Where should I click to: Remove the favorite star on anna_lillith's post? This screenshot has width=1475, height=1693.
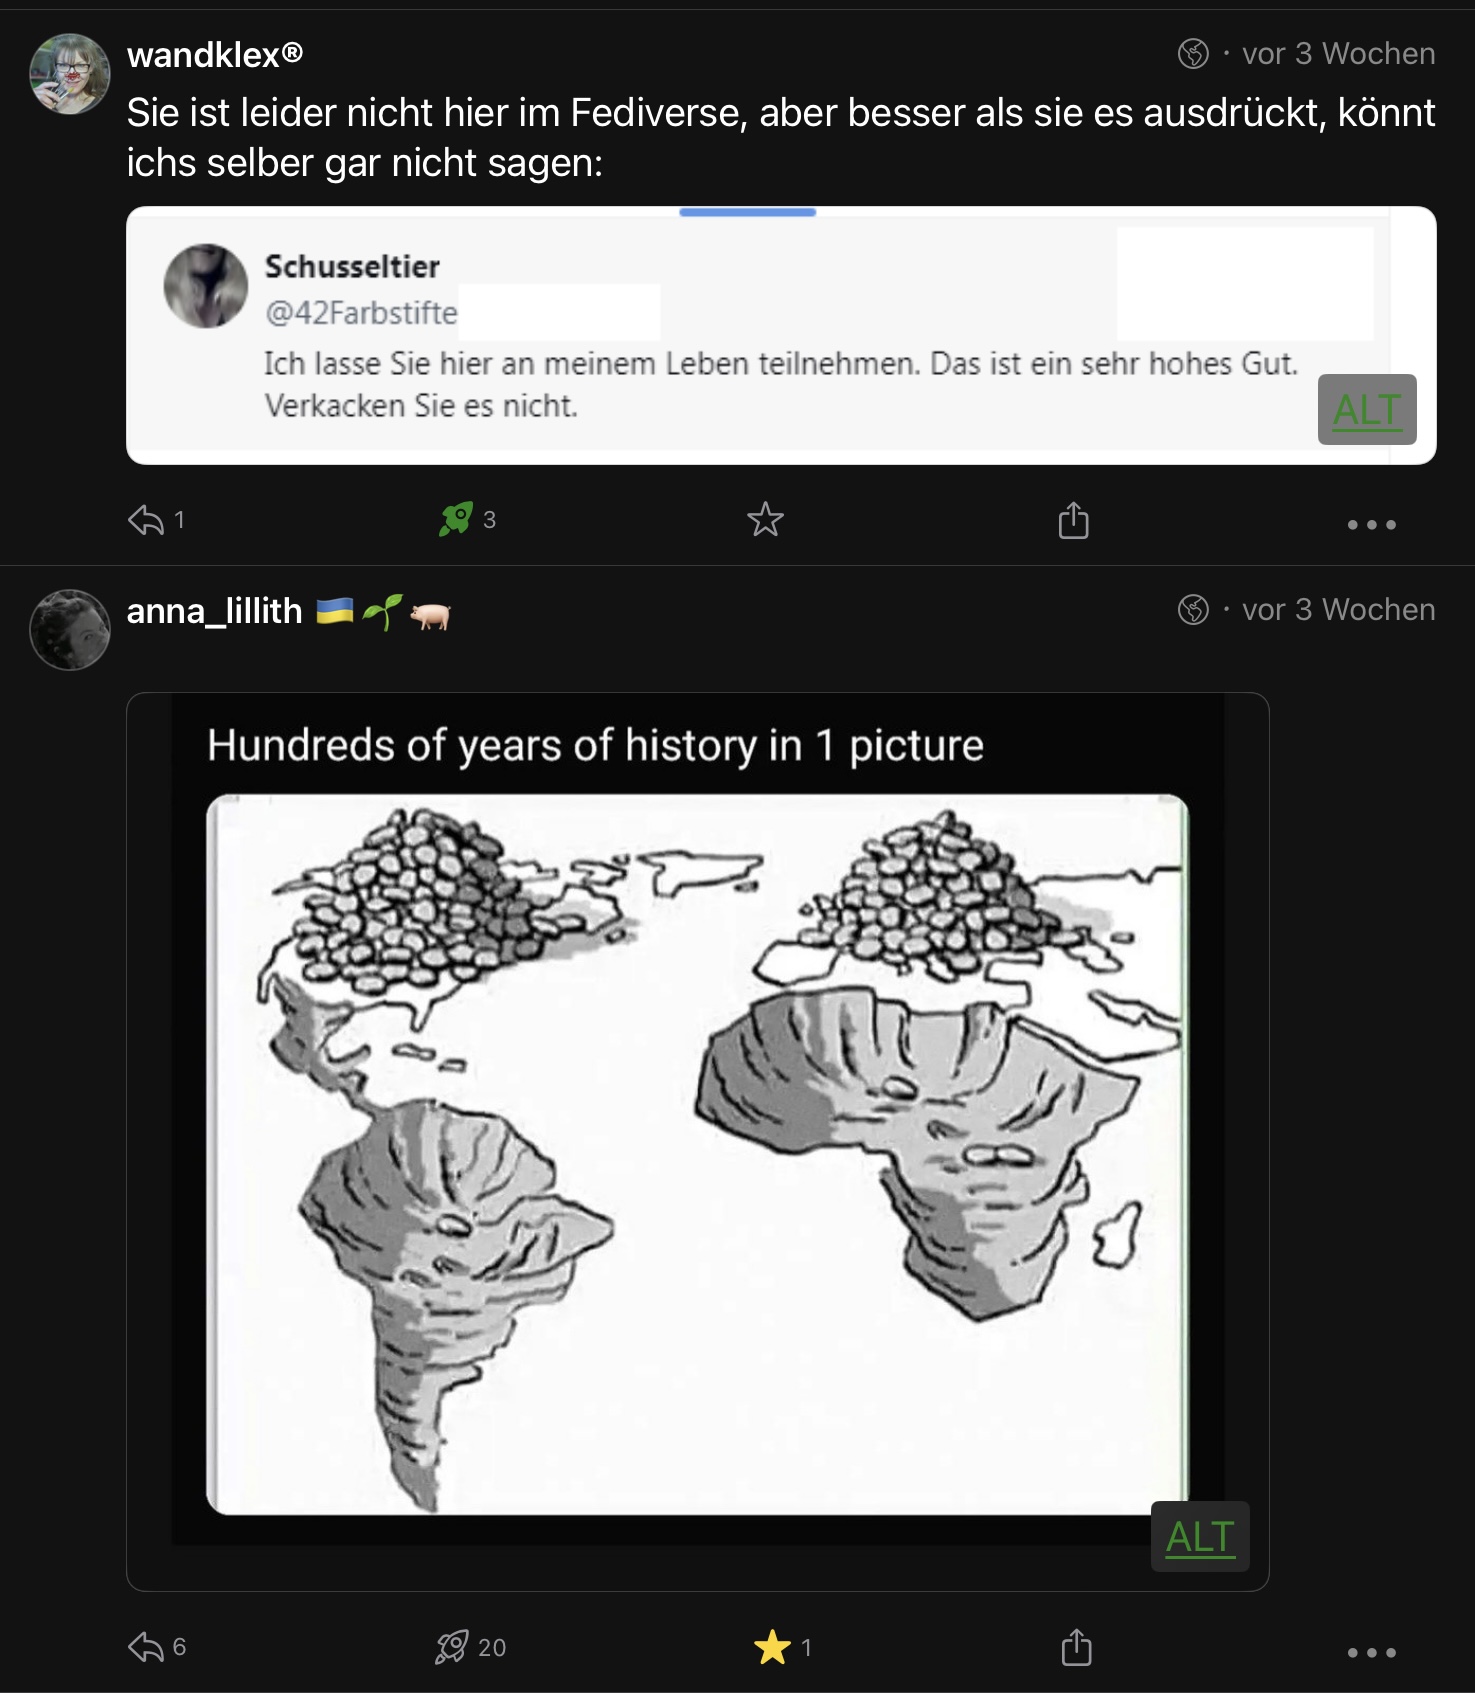[x=772, y=1647]
